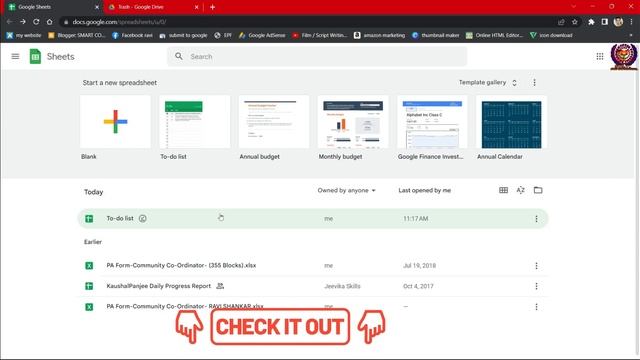Open template section more options
640x360 pixels.
point(534,82)
